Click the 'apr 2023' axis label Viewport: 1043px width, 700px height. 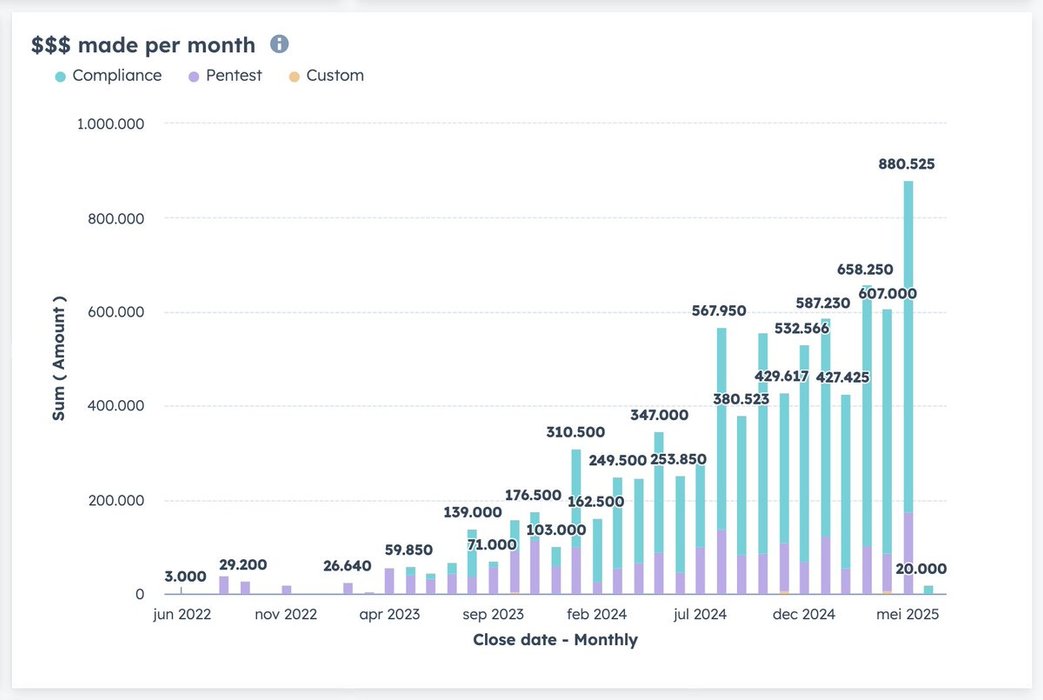[390, 614]
